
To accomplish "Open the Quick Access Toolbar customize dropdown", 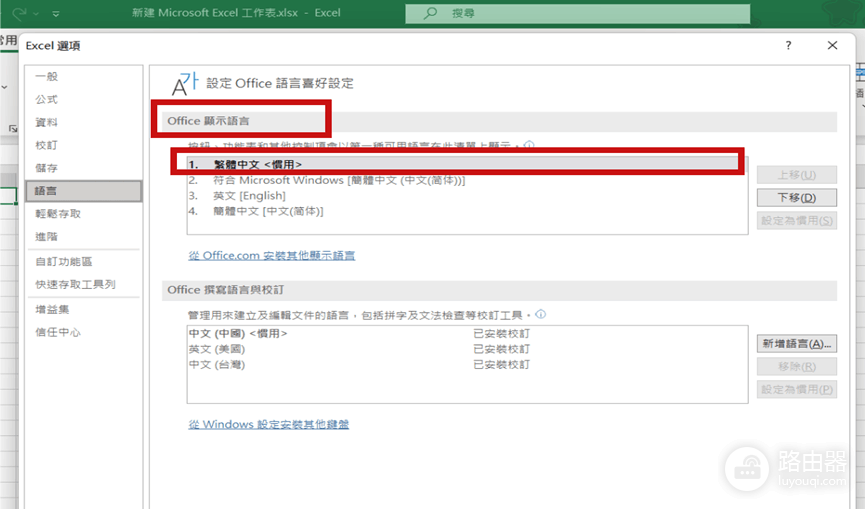I will [x=56, y=14].
